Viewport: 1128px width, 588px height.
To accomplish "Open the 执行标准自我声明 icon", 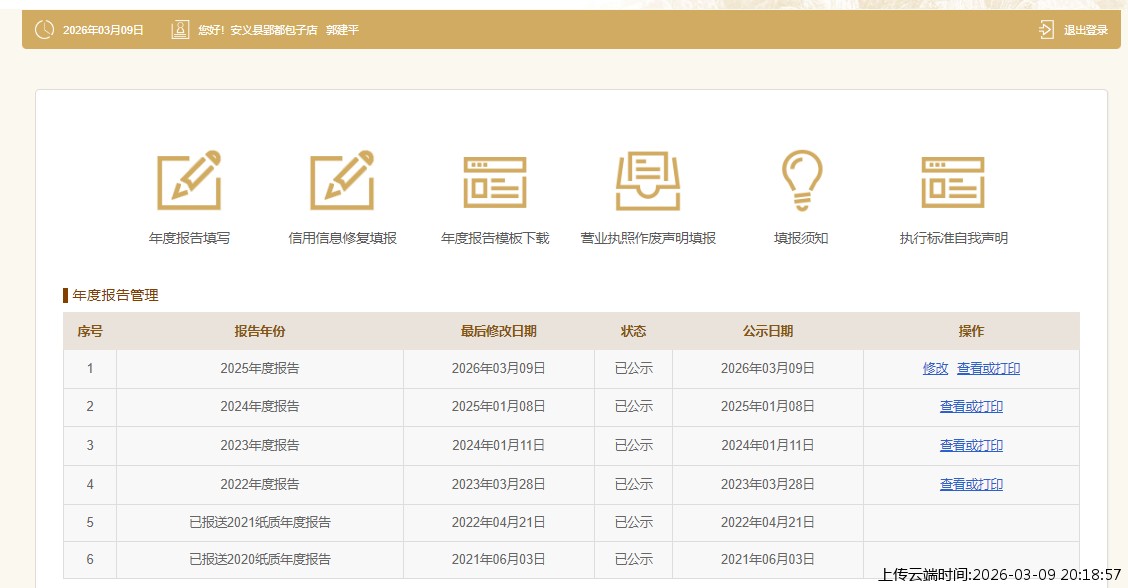I will (953, 181).
